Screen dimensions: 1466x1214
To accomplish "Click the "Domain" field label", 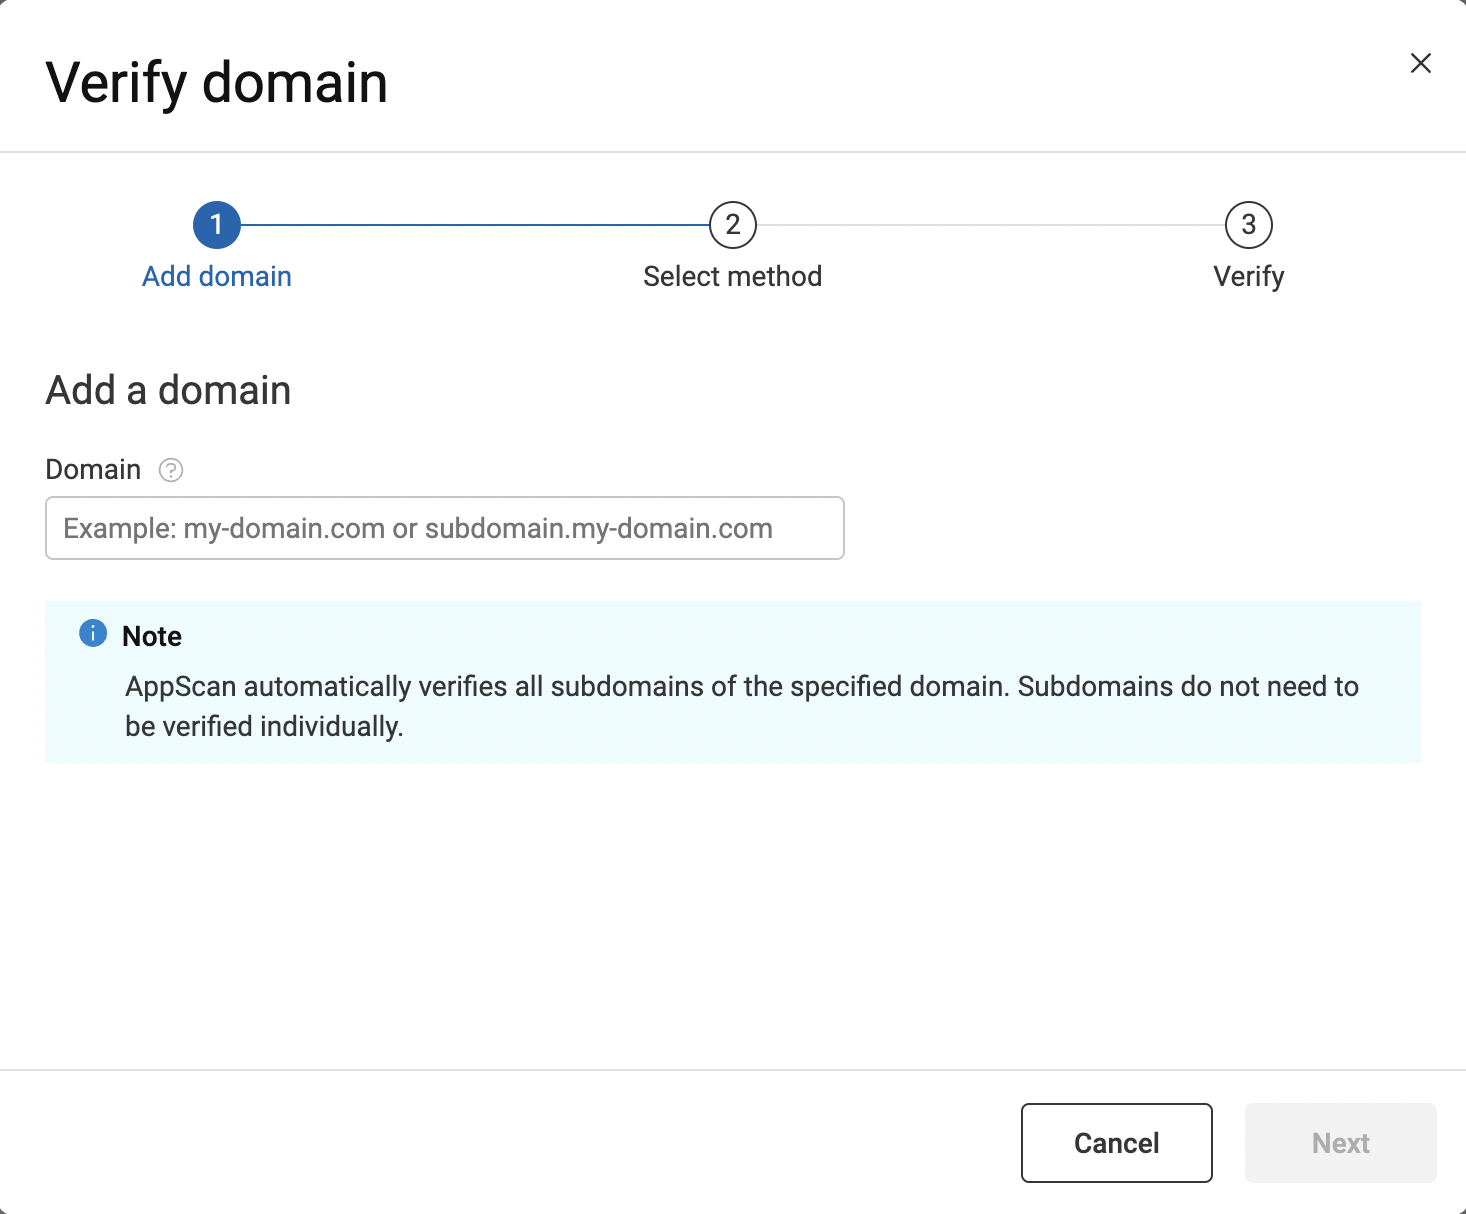I will [93, 469].
